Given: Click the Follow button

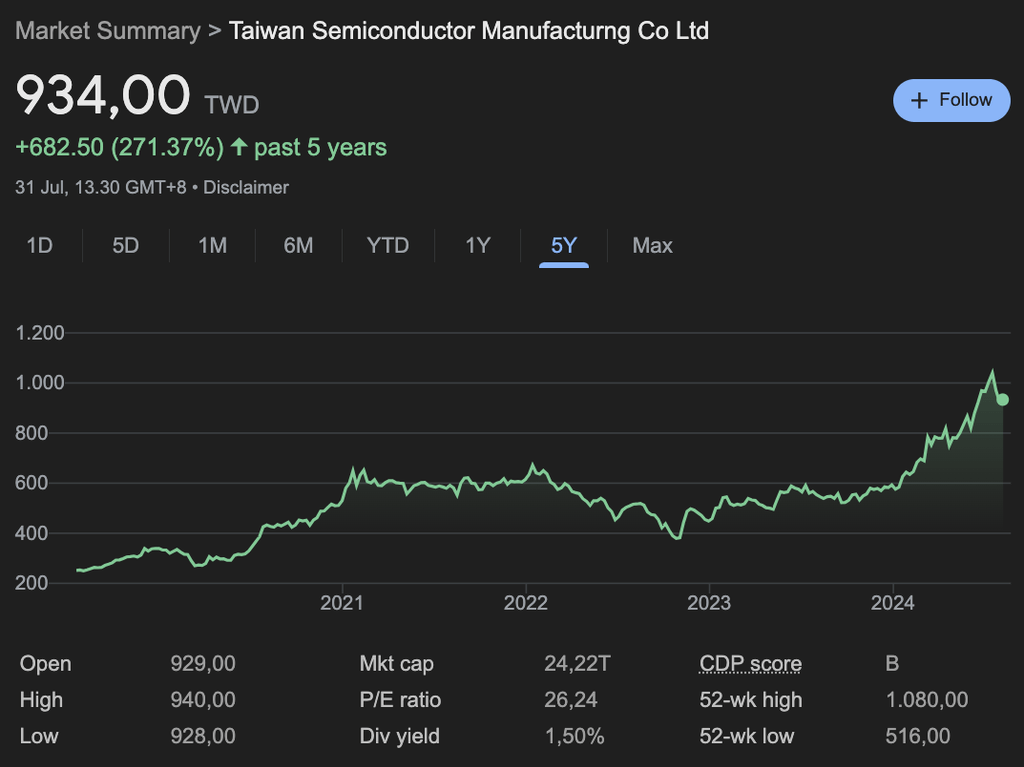Looking at the screenshot, I should pos(951,100).
